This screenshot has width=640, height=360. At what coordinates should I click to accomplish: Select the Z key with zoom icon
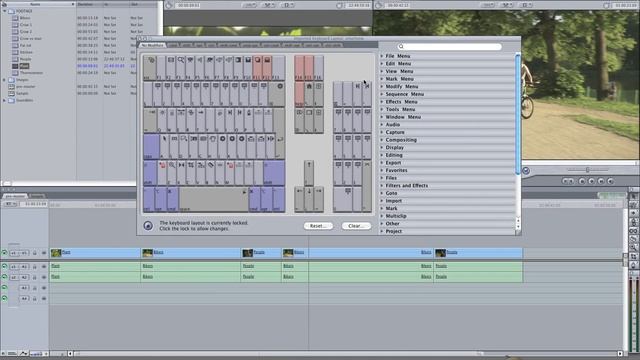(172, 173)
